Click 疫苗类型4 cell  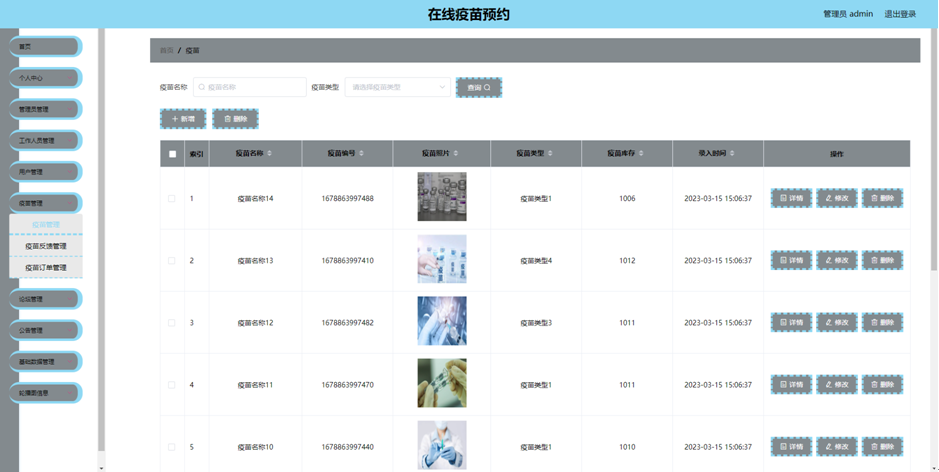tap(536, 261)
